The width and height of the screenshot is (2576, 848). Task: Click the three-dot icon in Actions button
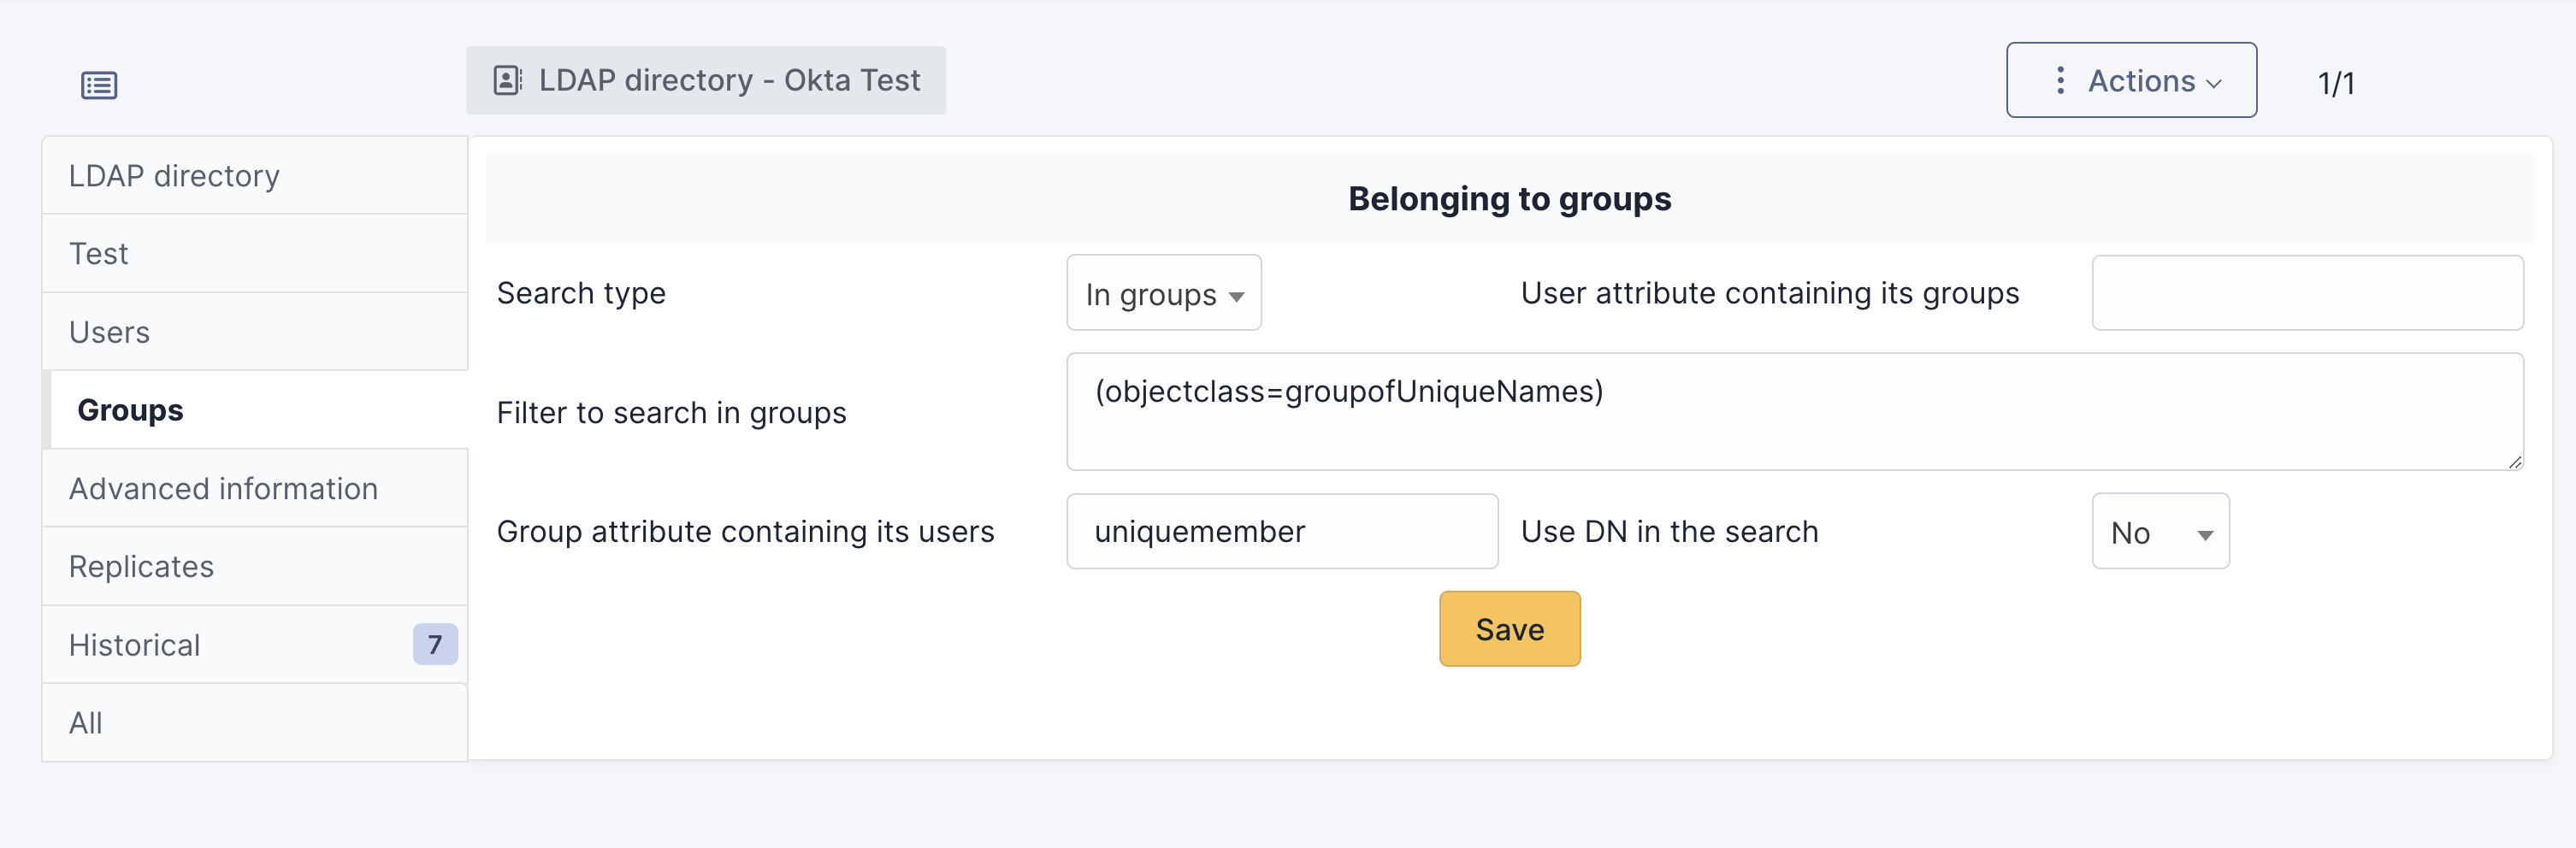(x=2059, y=80)
